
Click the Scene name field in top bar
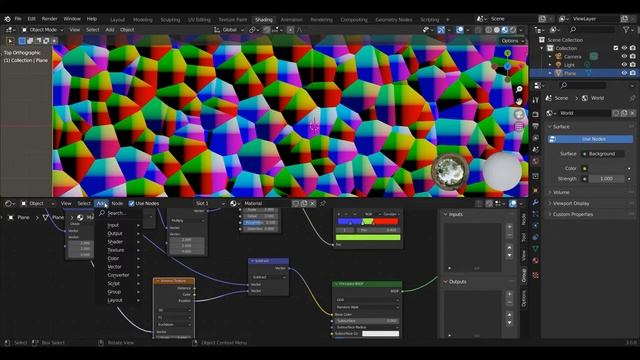512,19
